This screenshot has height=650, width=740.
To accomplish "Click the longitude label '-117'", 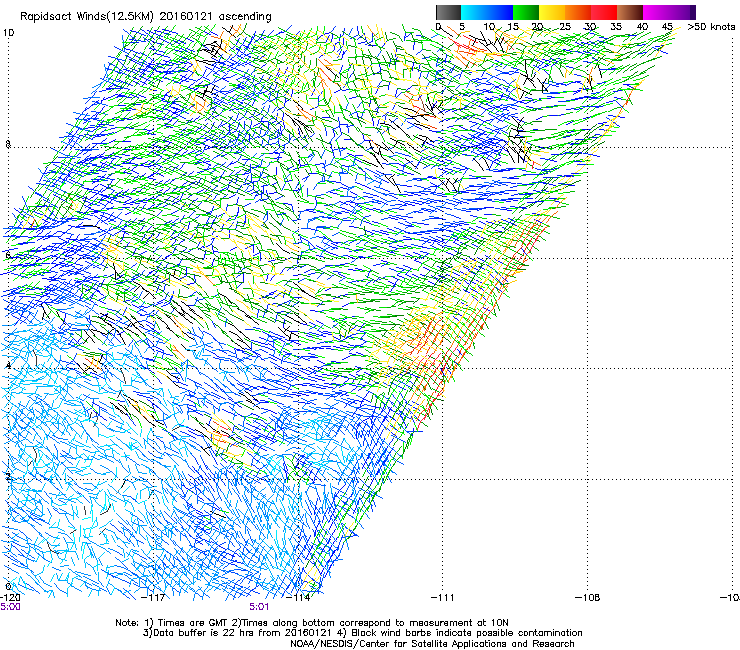I will click(x=153, y=598).
